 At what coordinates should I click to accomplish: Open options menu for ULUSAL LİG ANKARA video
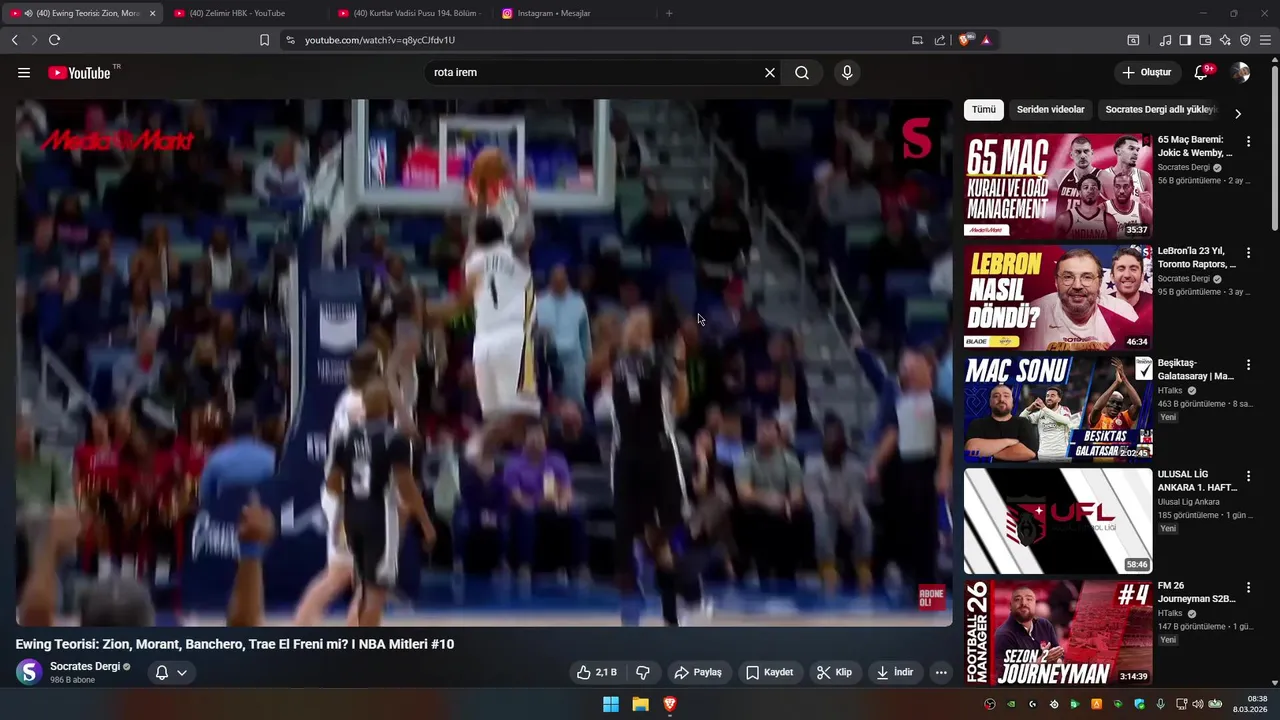pos(1248,477)
